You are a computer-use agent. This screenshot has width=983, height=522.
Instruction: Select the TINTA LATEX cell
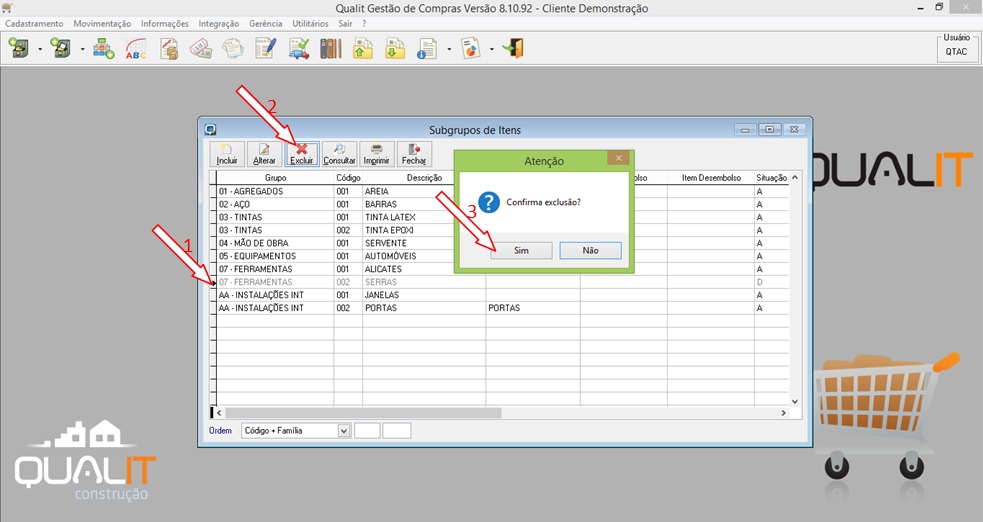[424, 217]
